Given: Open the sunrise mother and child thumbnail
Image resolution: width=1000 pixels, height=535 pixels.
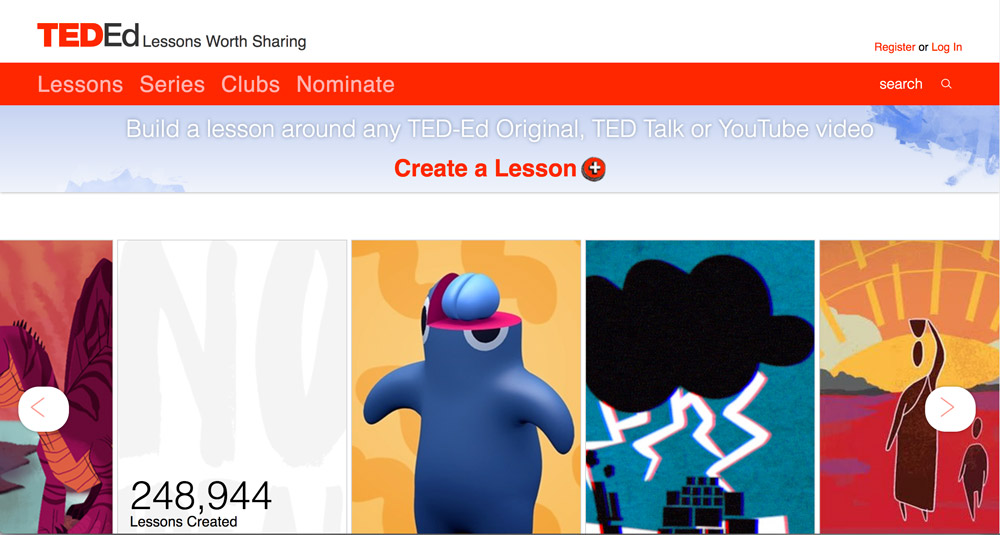Looking at the screenshot, I should pos(909,387).
